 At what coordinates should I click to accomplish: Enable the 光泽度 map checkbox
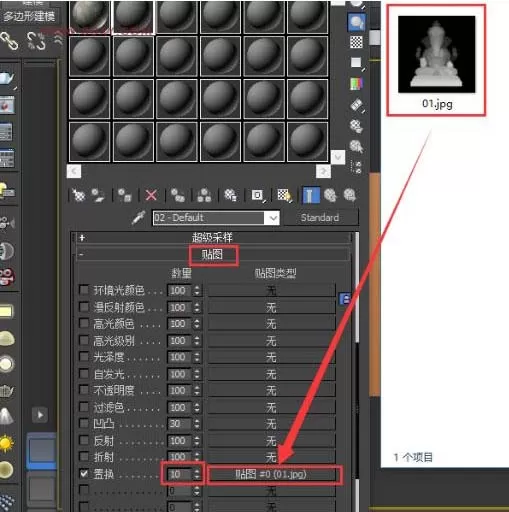(84, 356)
